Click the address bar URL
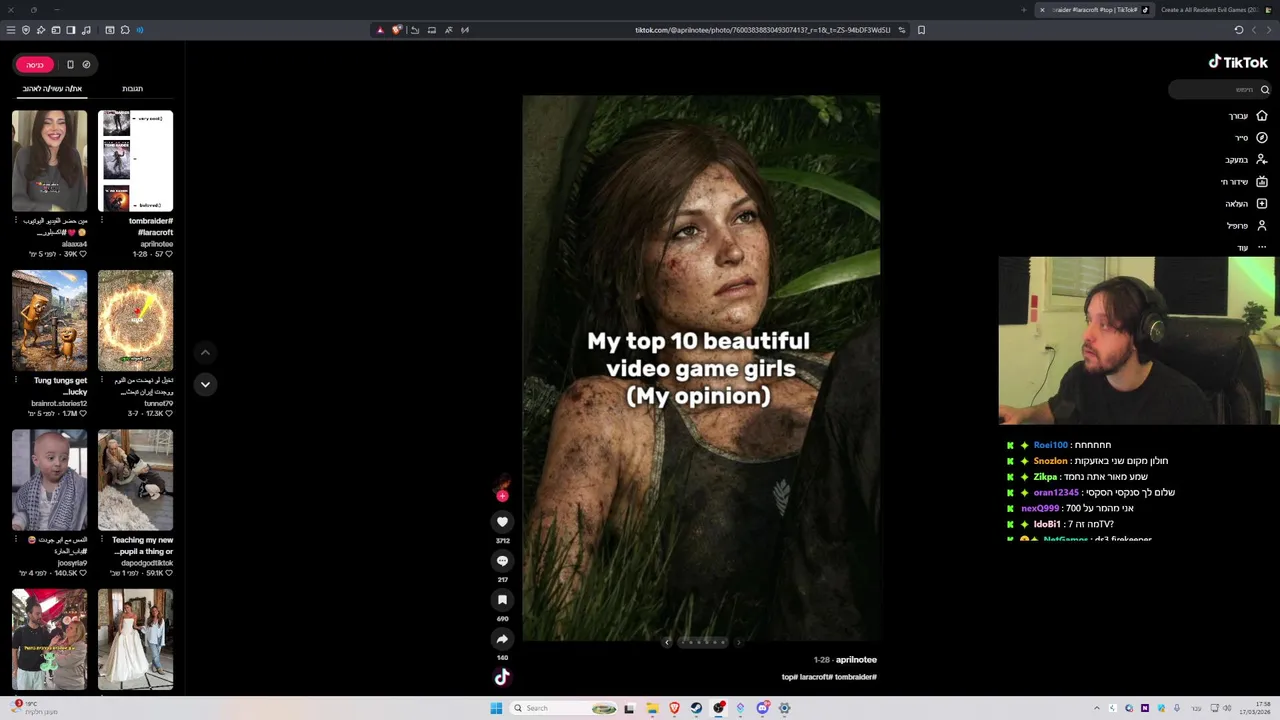This screenshot has width=1280, height=720. pyautogui.click(x=762, y=30)
